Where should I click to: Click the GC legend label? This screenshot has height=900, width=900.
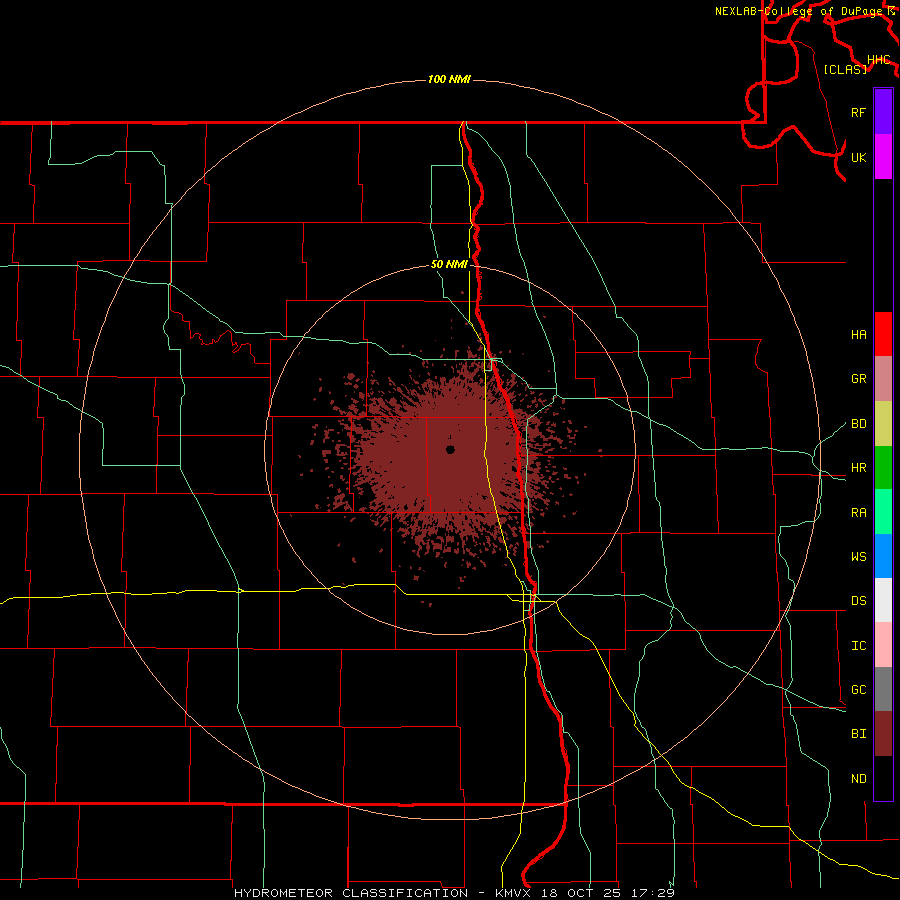point(858,690)
